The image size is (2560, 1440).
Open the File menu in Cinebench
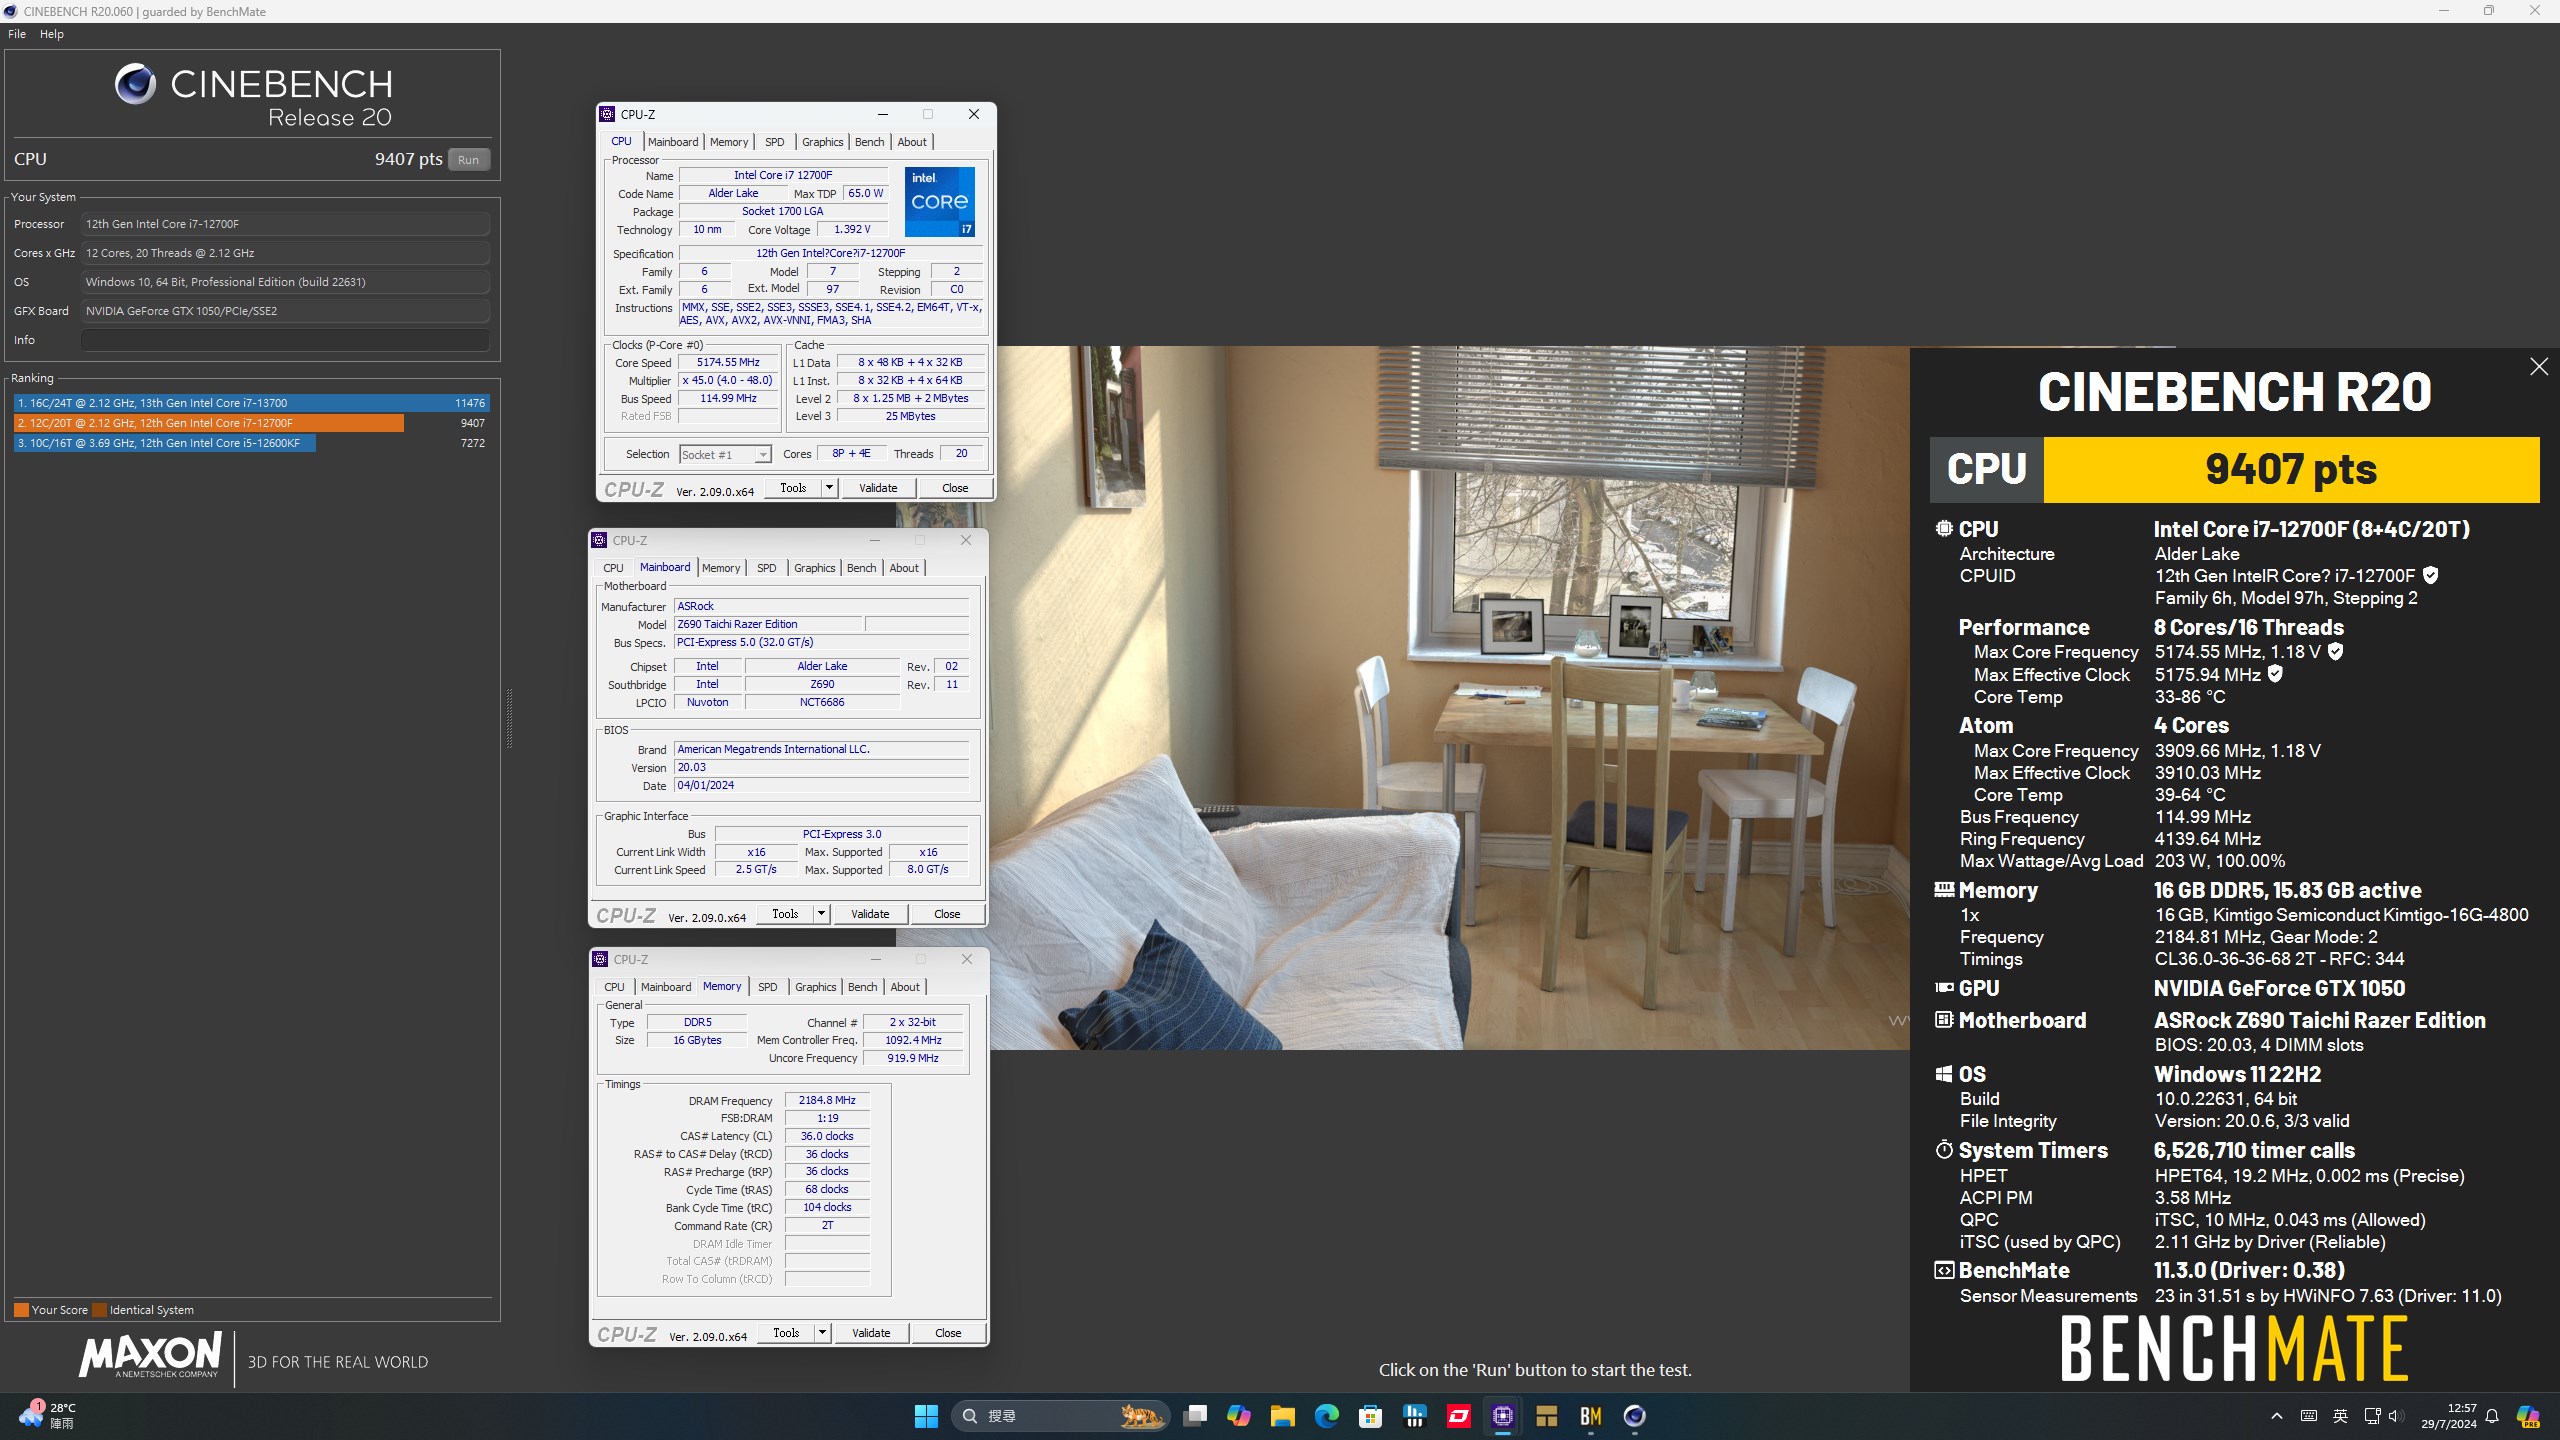(17, 34)
